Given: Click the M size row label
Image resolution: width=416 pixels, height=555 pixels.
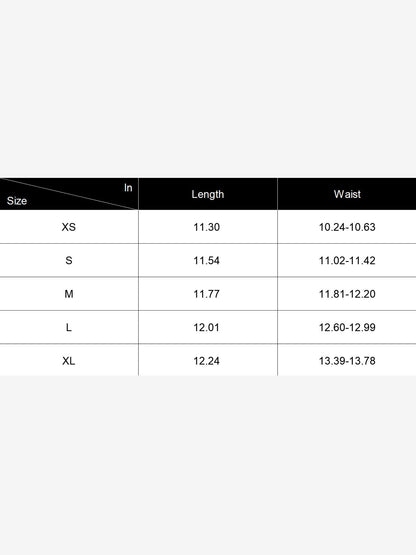Looking at the screenshot, I should point(69,294).
